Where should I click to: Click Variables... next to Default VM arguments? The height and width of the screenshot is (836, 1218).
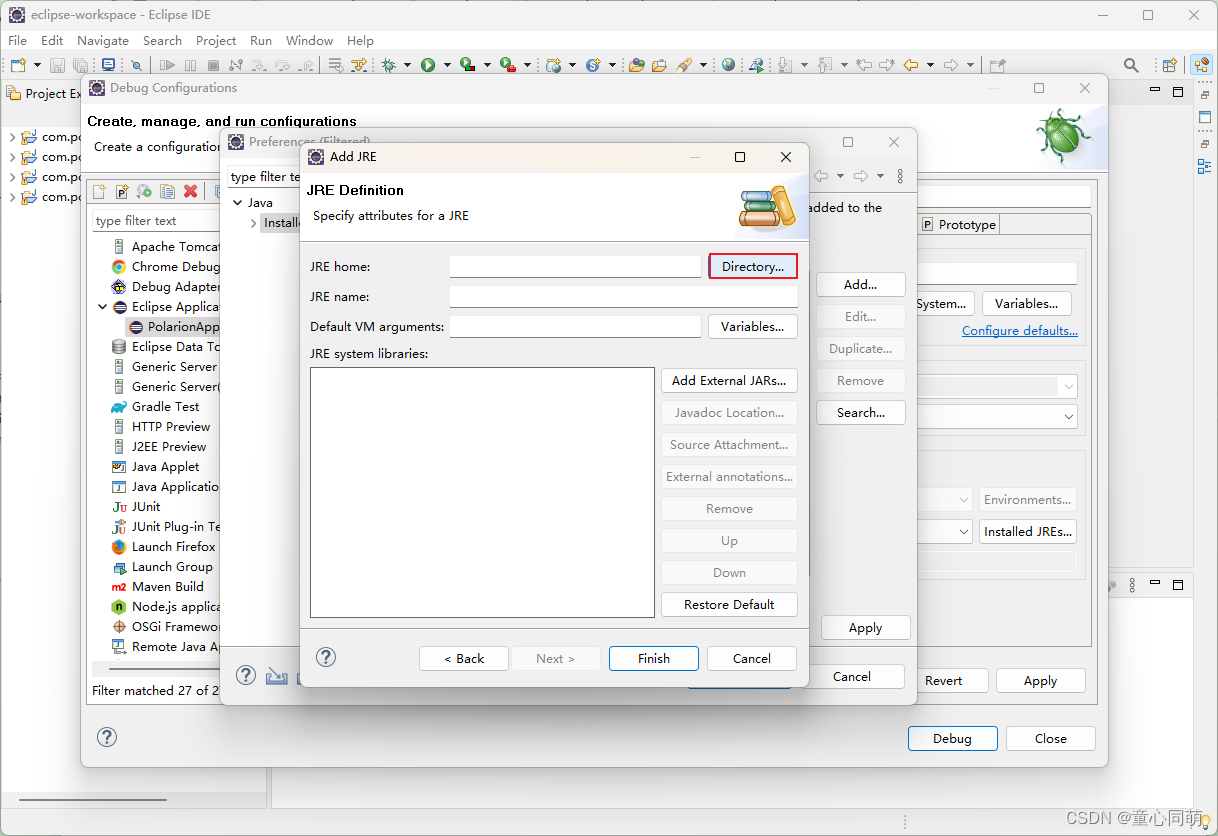coord(753,326)
